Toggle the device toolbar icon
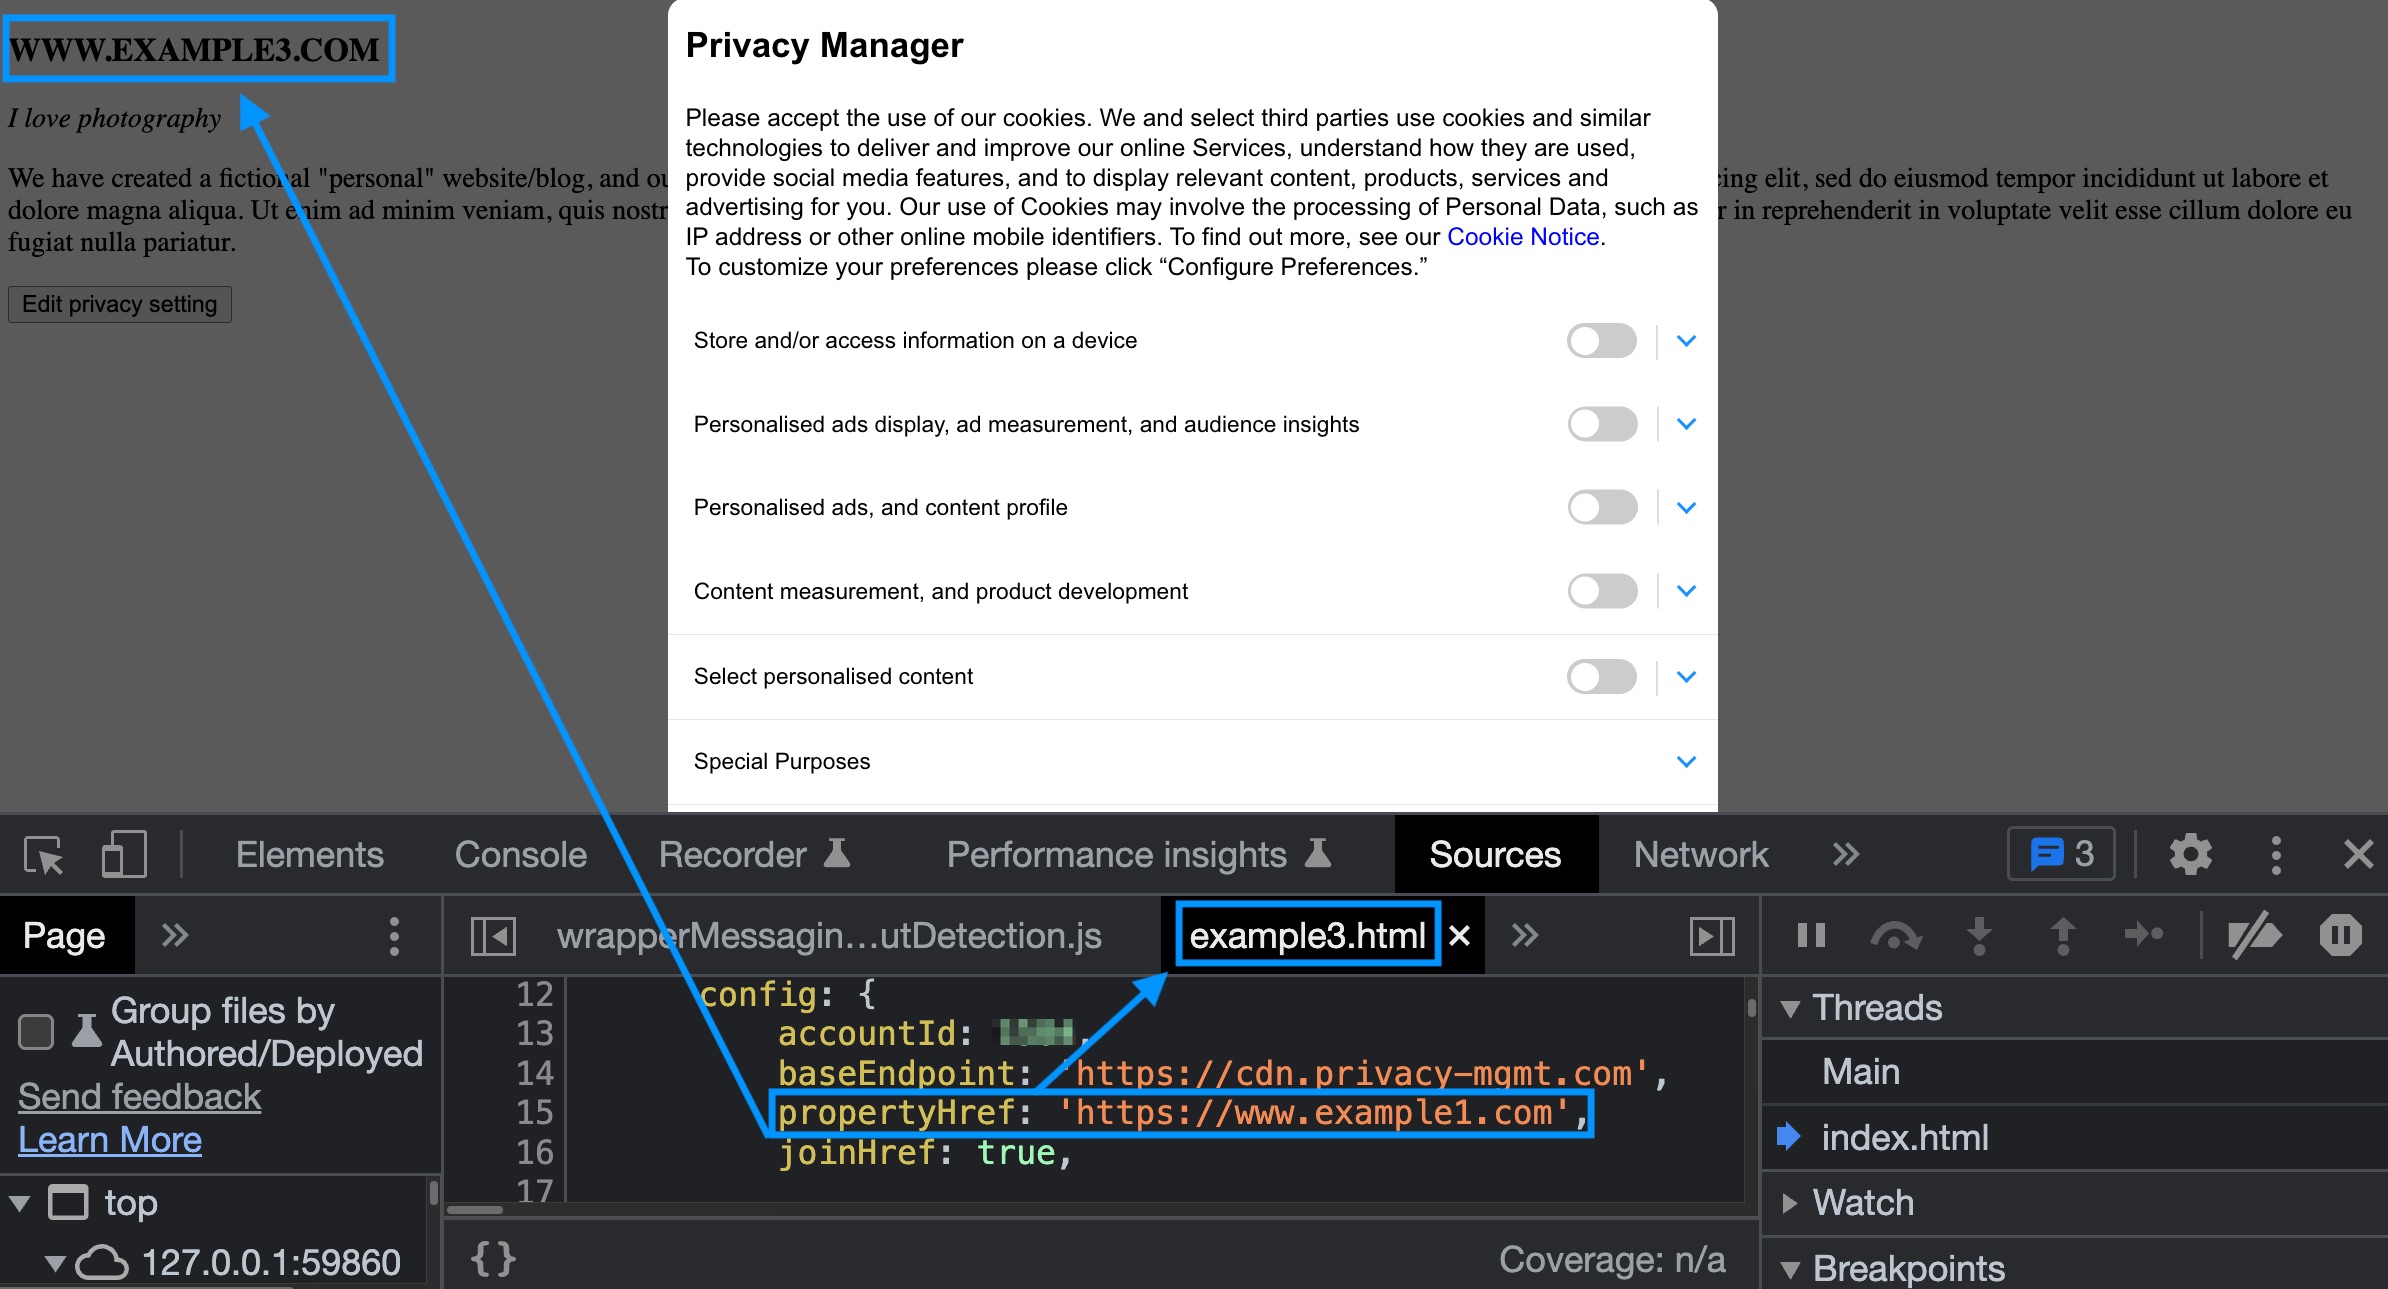Image resolution: width=2388 pixels, height=1289 pixels. [124, 855]
